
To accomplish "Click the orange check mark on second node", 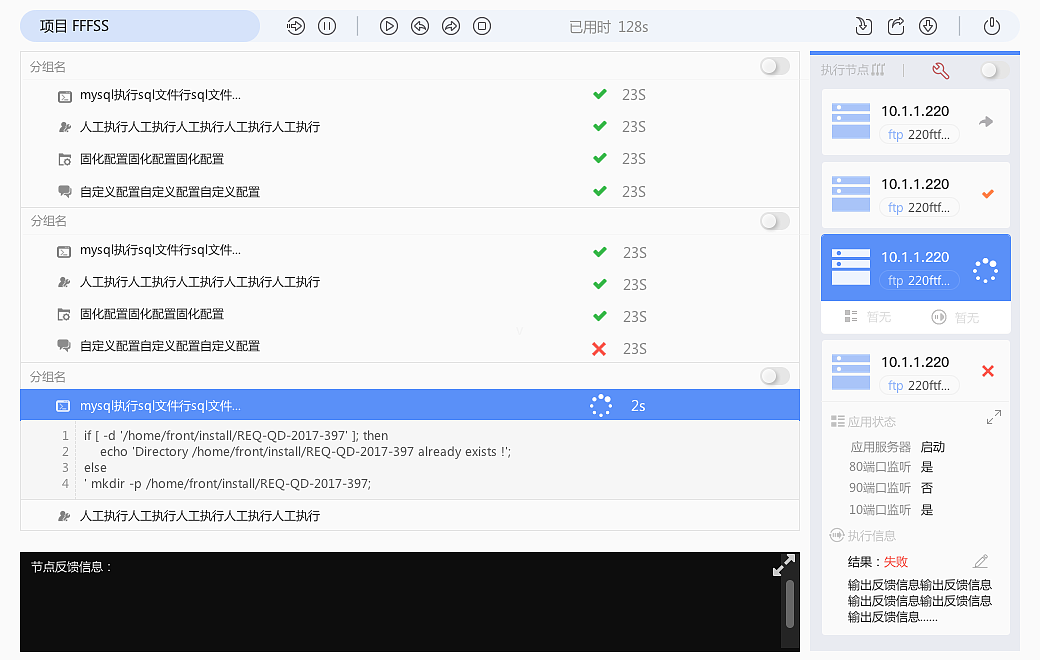I will [x=988, y=194].
